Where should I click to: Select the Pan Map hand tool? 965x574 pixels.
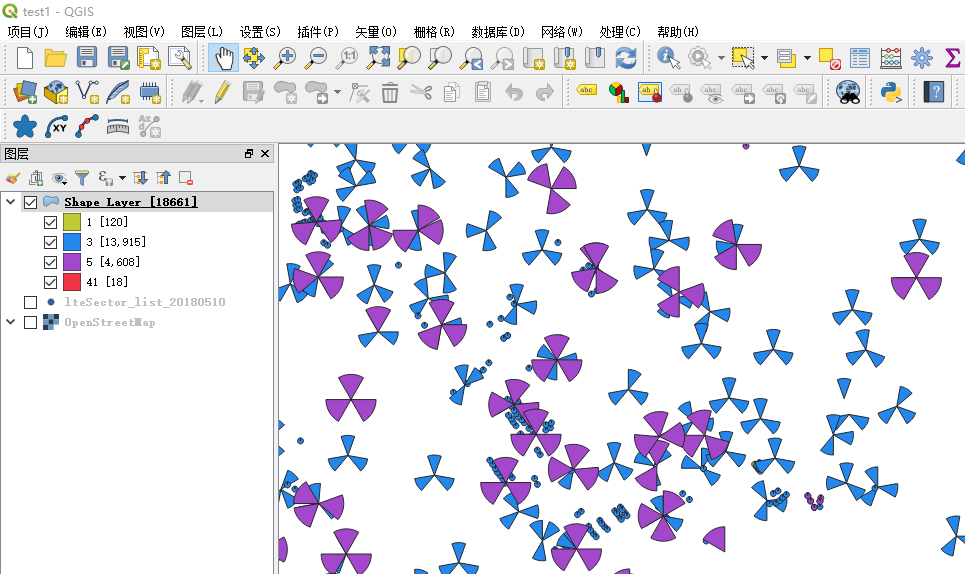(x=223, y=58)
